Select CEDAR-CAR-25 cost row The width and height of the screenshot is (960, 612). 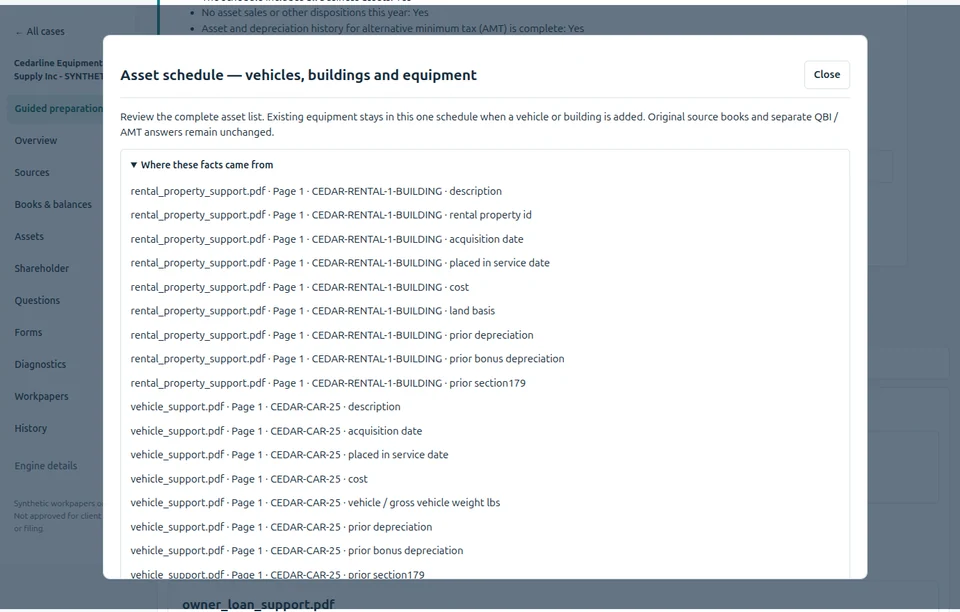click(x=249, y=479)
